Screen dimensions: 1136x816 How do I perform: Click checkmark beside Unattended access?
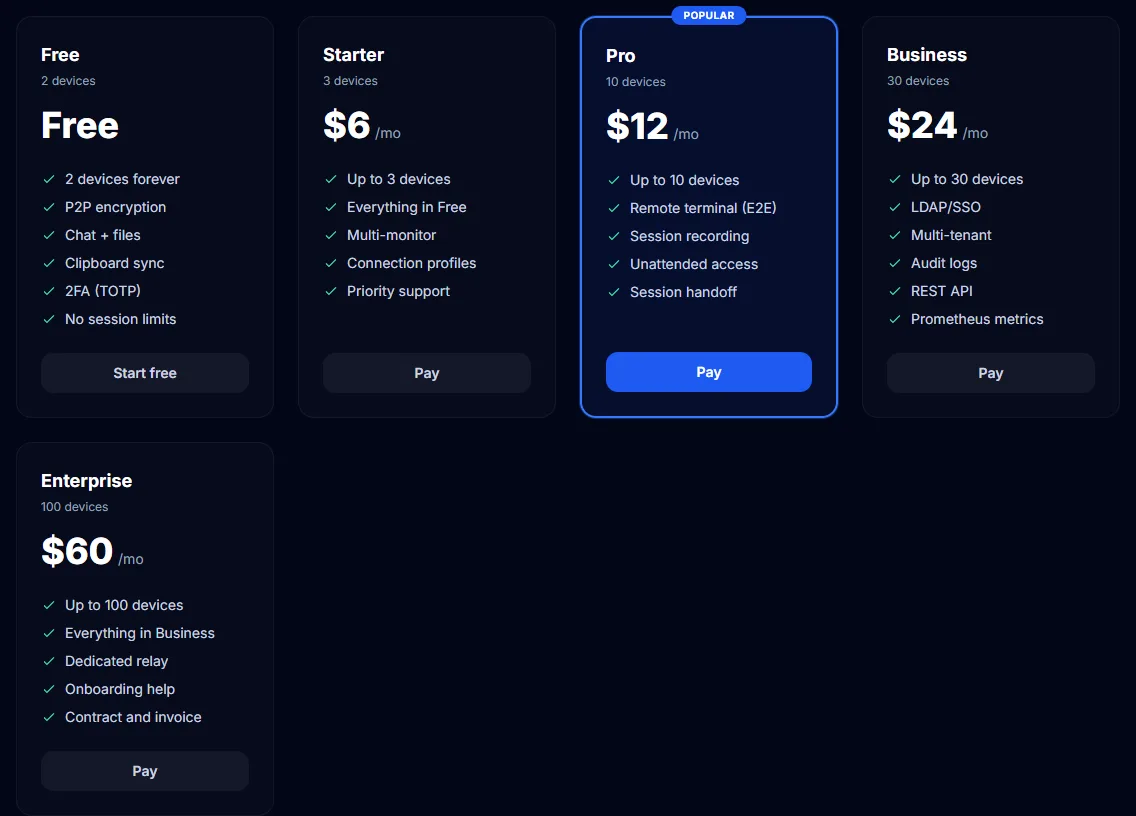pos(614,264)
